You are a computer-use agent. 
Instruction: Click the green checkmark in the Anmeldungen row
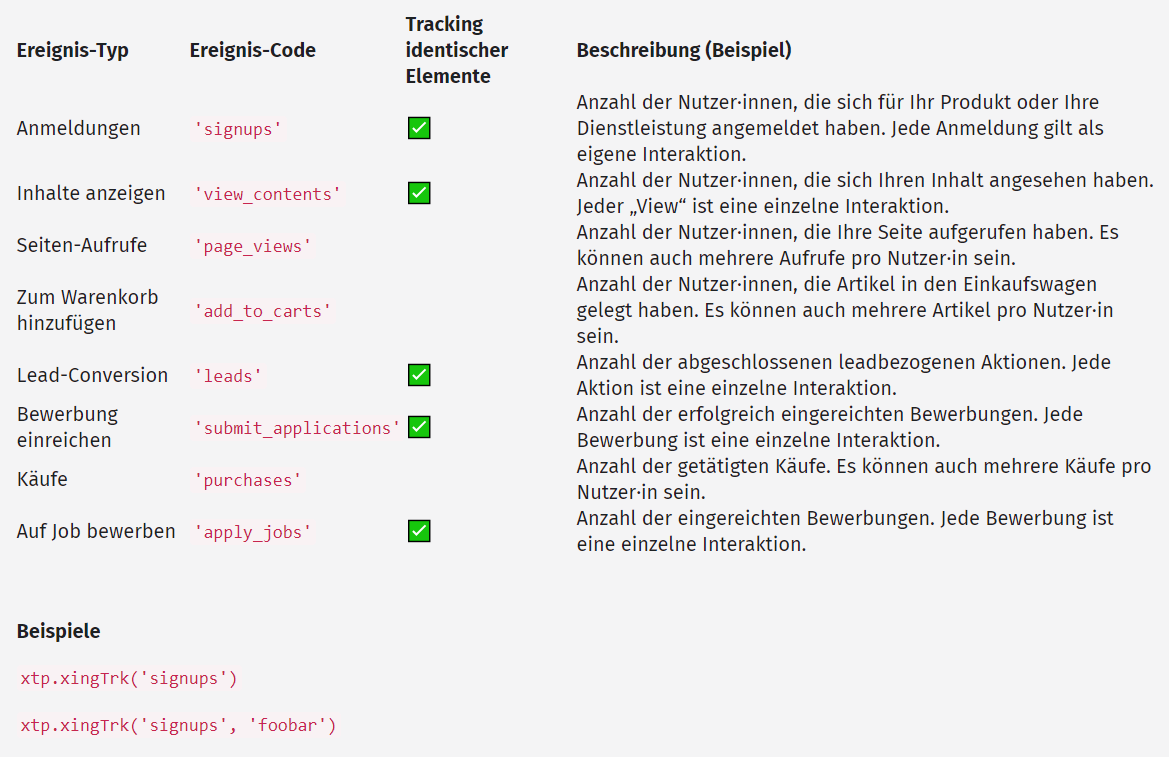point(419,128)
